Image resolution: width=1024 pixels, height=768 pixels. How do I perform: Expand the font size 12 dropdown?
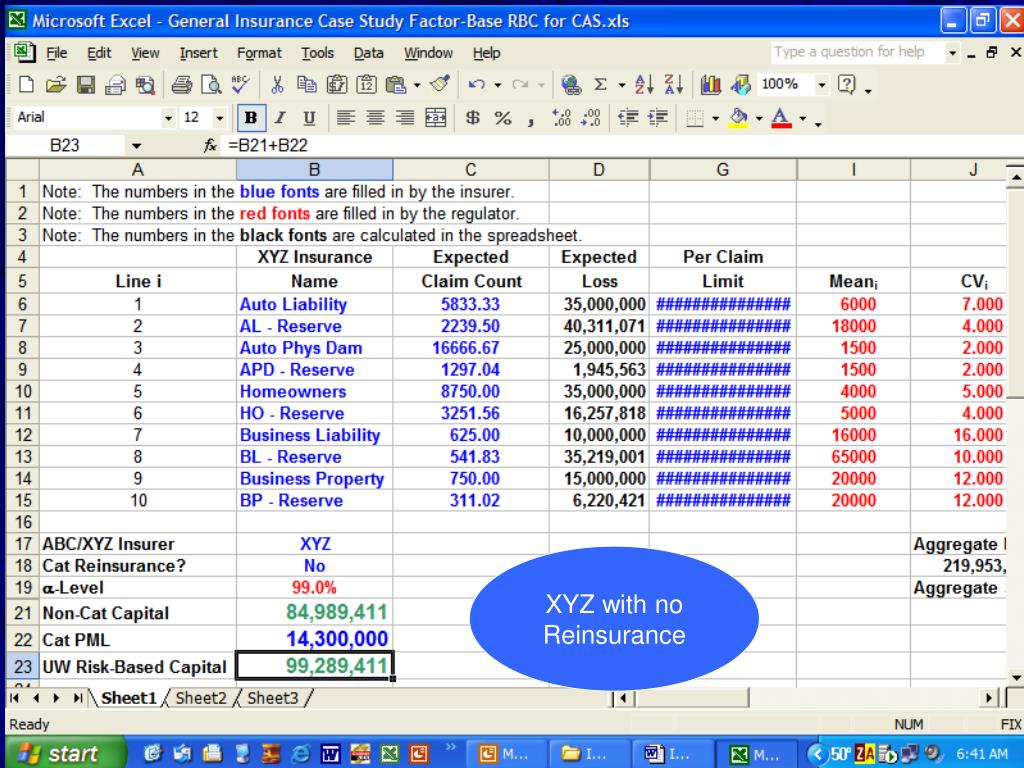[x=220, y=118]
